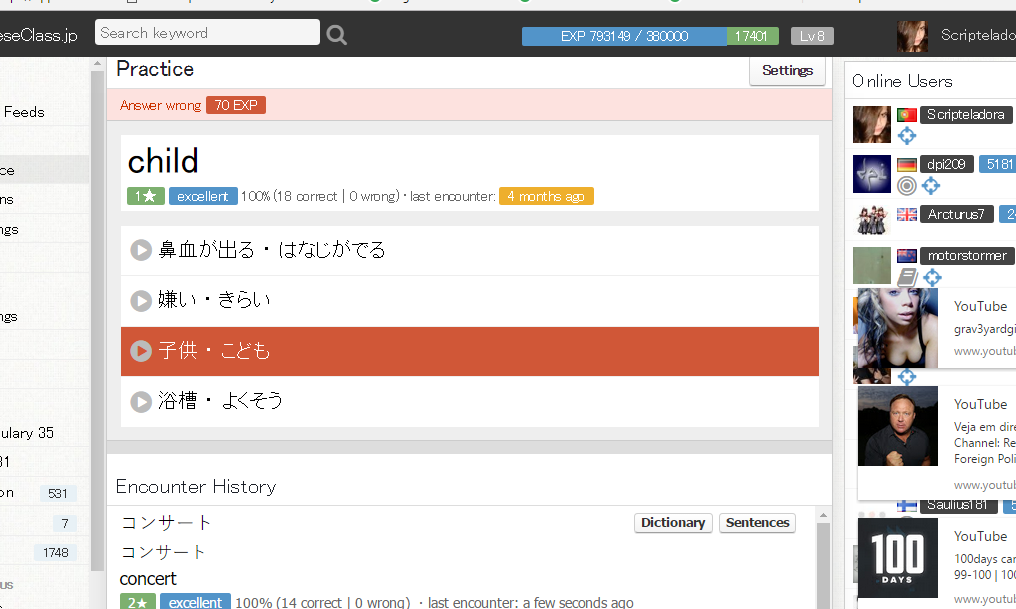This screenshot has width=1016, height=609.
Task: Click the target badge icon under dpi209
Action: pos(907,186)
